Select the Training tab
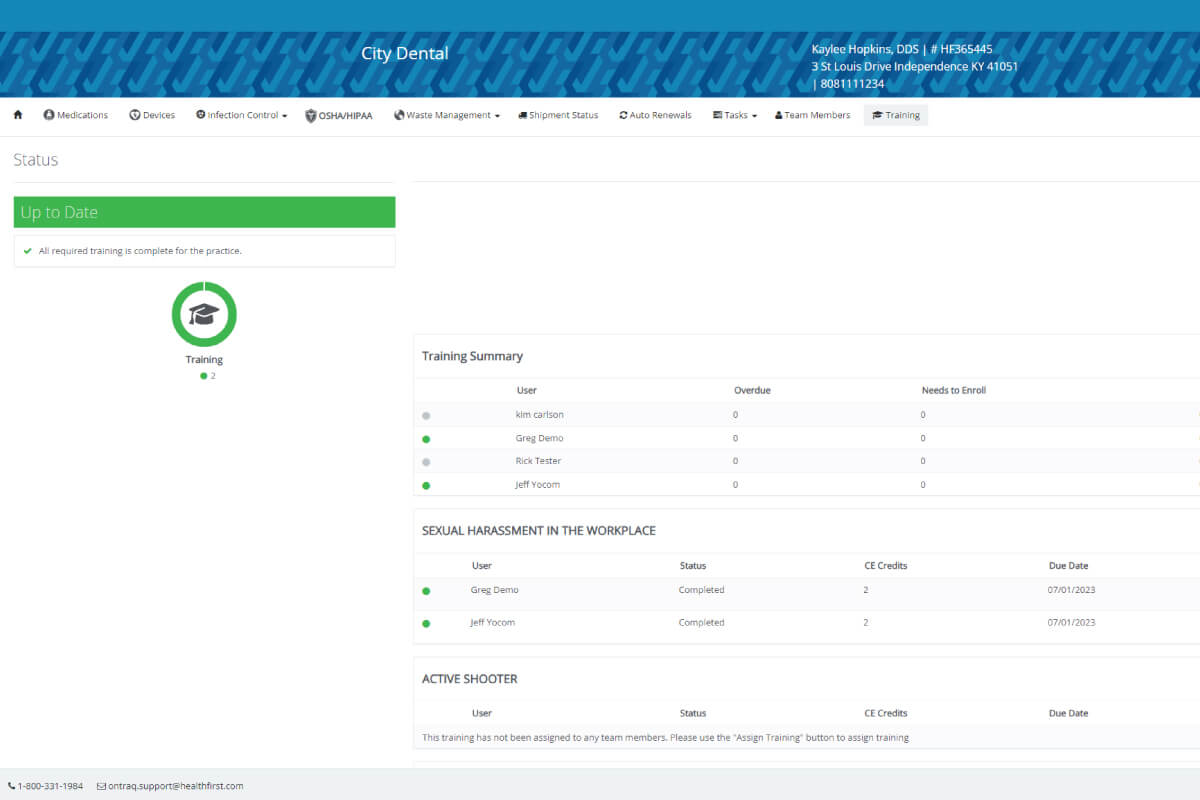Image resolution: width=1200 pixels, height=800 pixels. point(896,115)
